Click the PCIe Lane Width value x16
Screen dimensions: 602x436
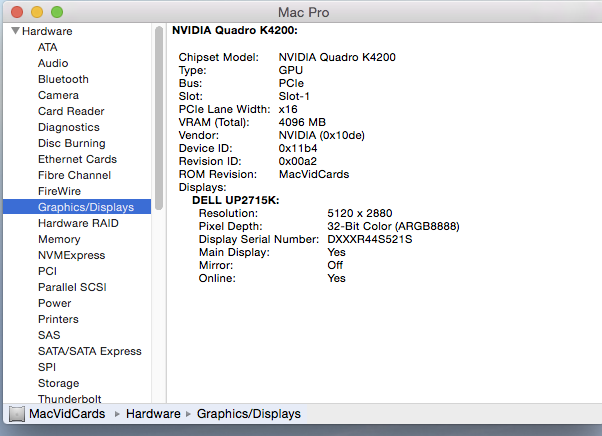pos(288,109)
